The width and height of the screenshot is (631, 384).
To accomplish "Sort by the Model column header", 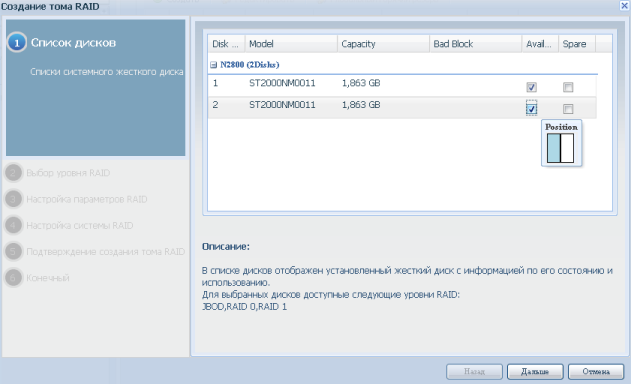I will [x=291, y=44].
